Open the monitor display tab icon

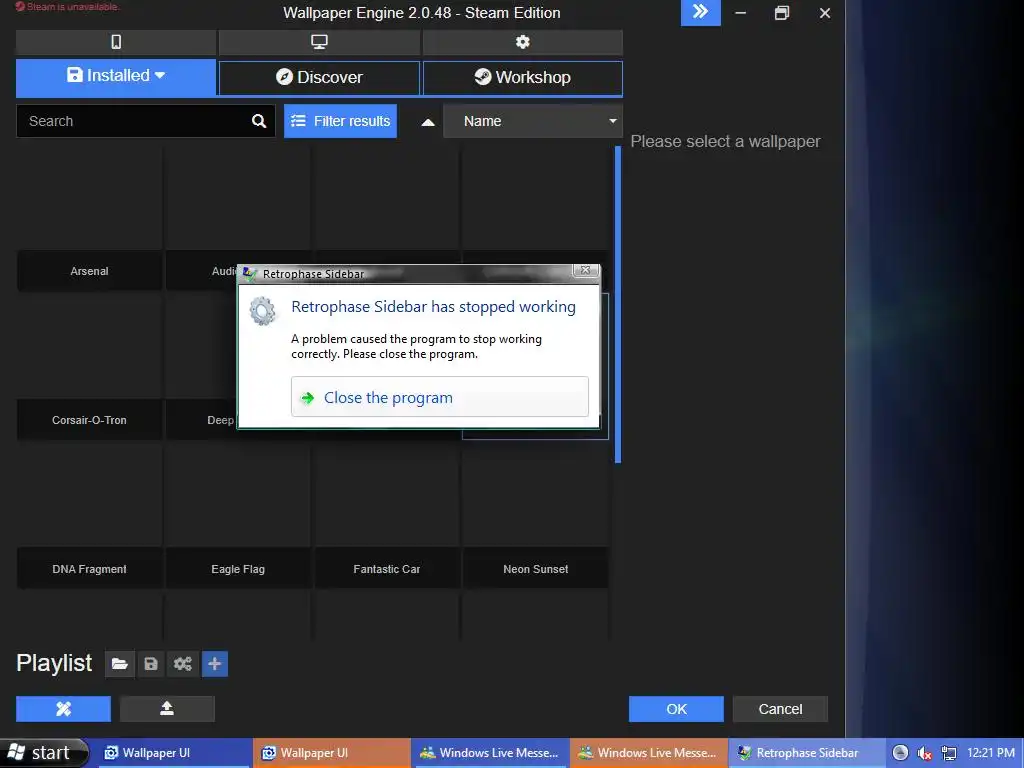point(319,42)
